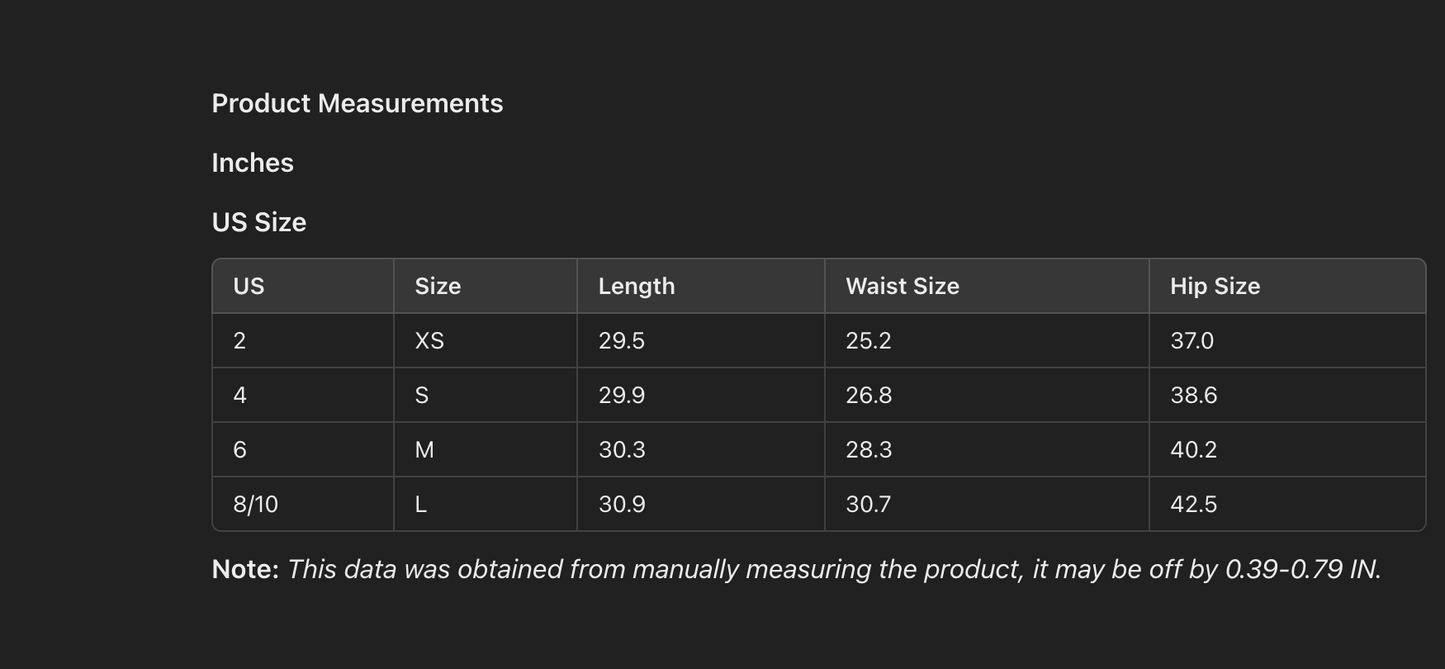Click the M size cell
The image size is (1445, 669).
pyautogui.click(x=424, y=450)
